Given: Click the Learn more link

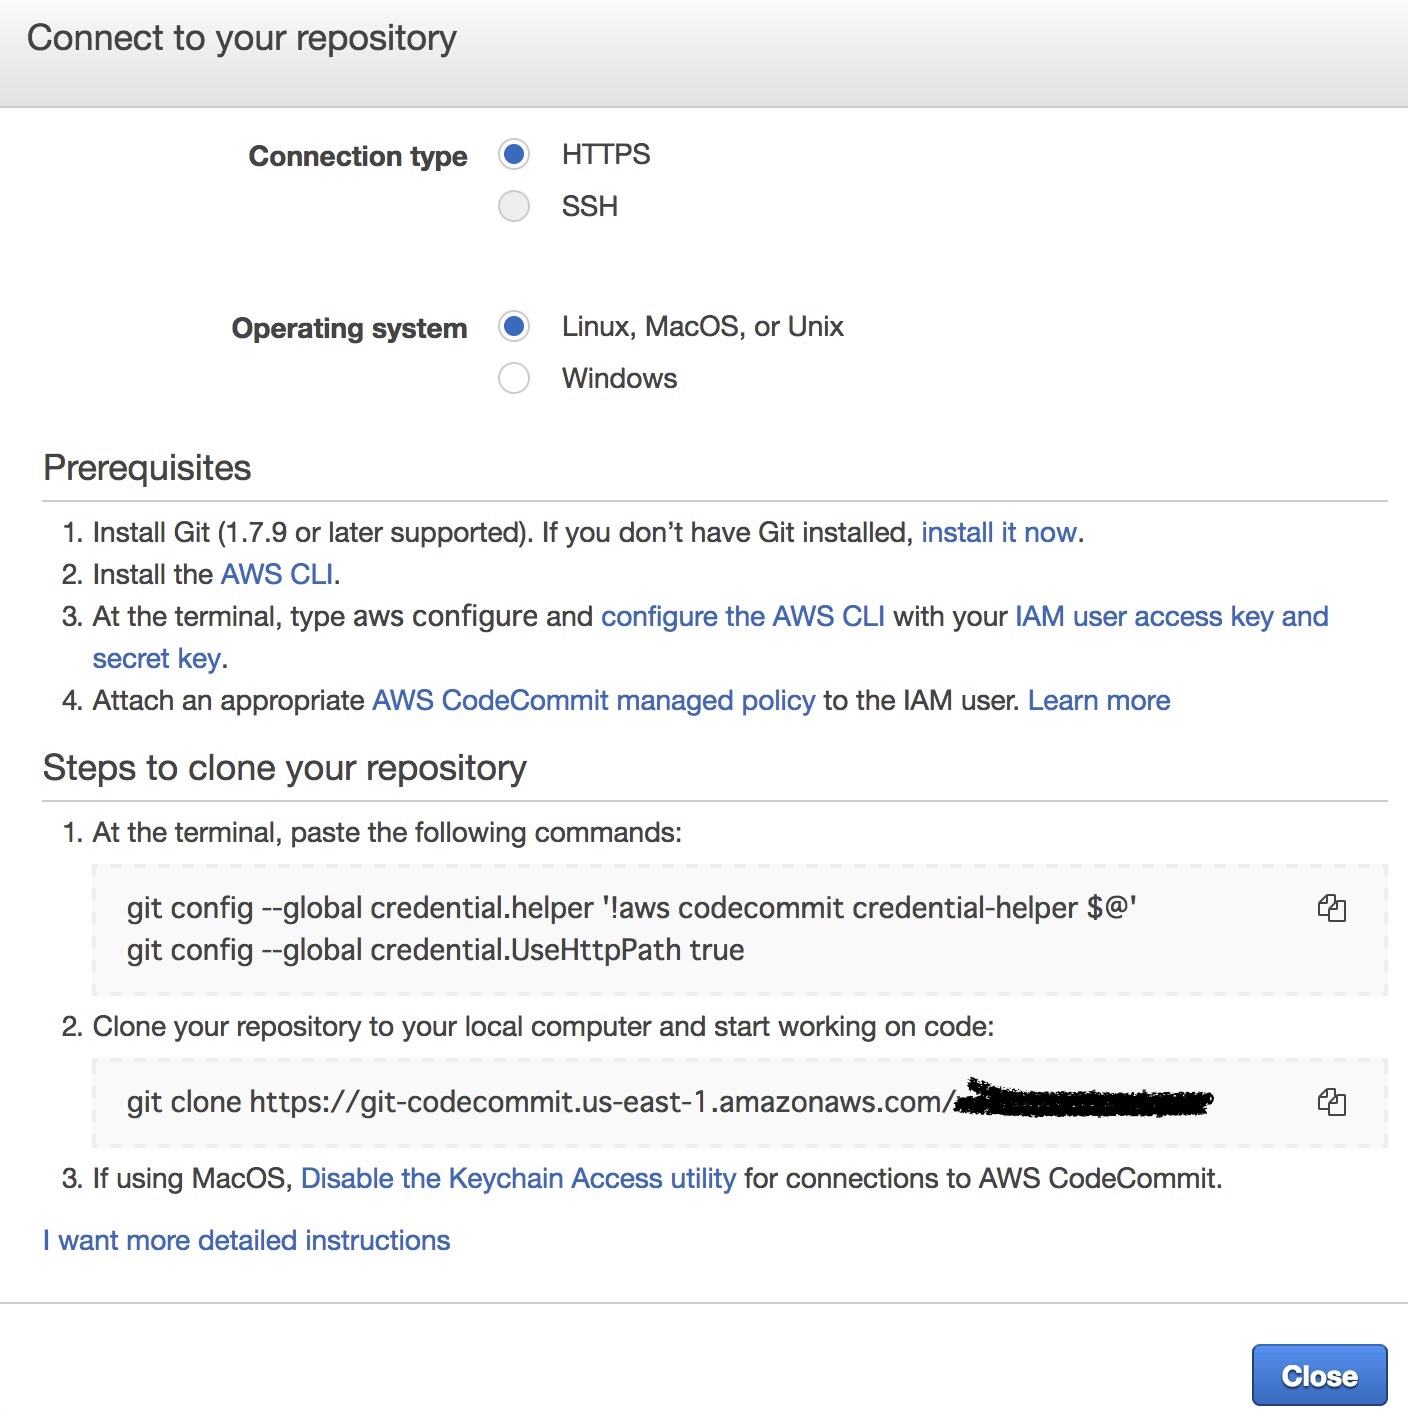Looking at the screenshot, I should point(1099,700).
